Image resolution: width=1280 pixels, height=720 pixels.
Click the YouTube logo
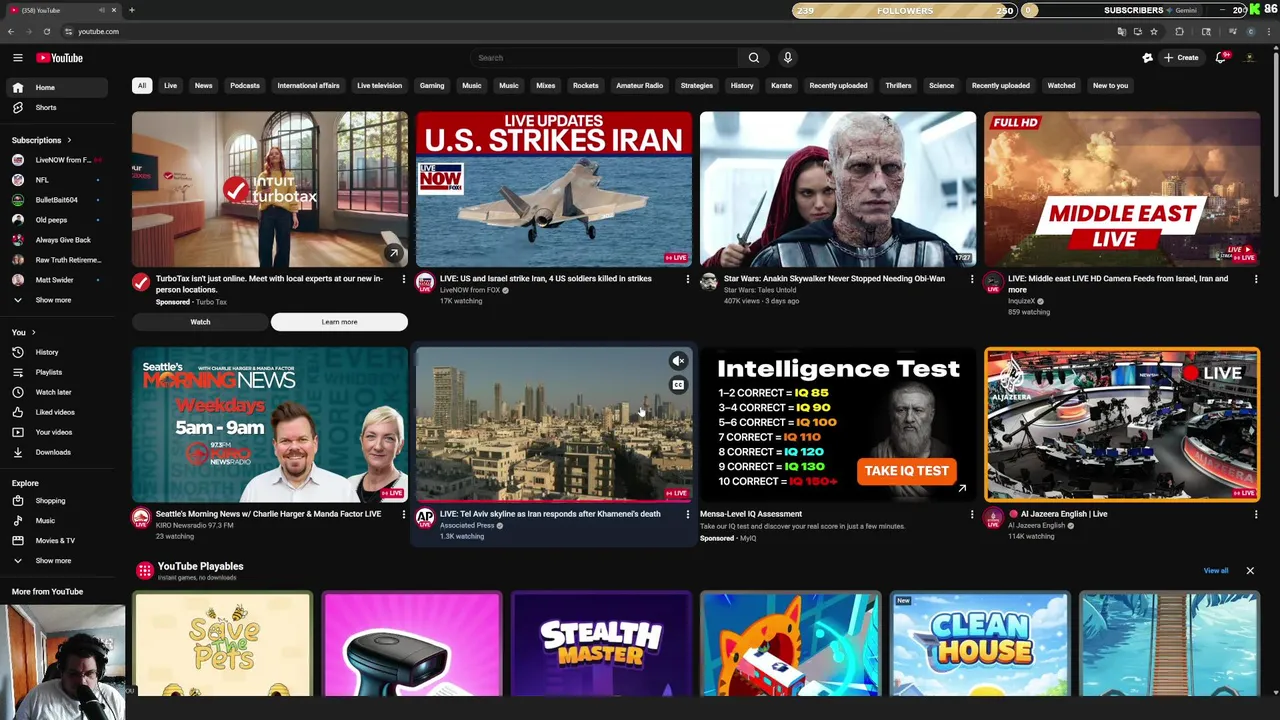(60, 58)
